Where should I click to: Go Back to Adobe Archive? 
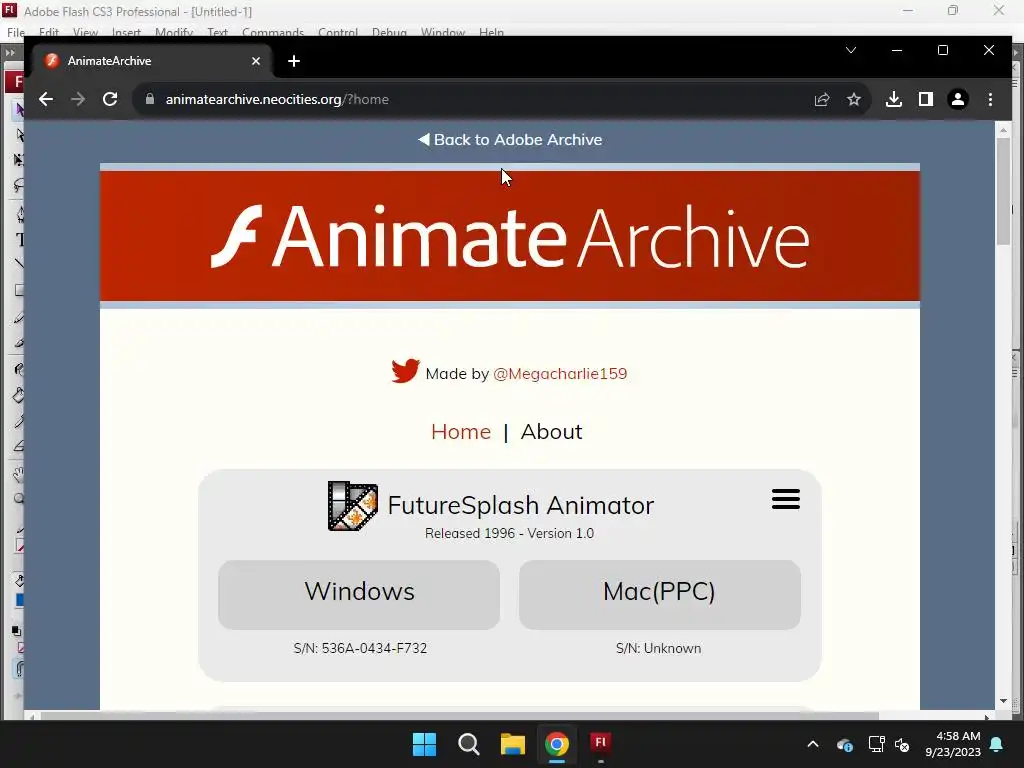tap(510, 140)
